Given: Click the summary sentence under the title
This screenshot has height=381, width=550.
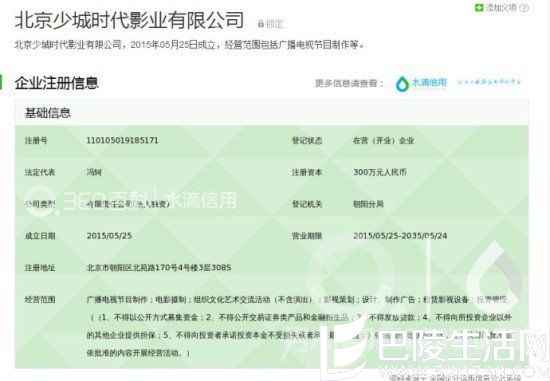Looking at the screenshot, I should click(190, 45).
